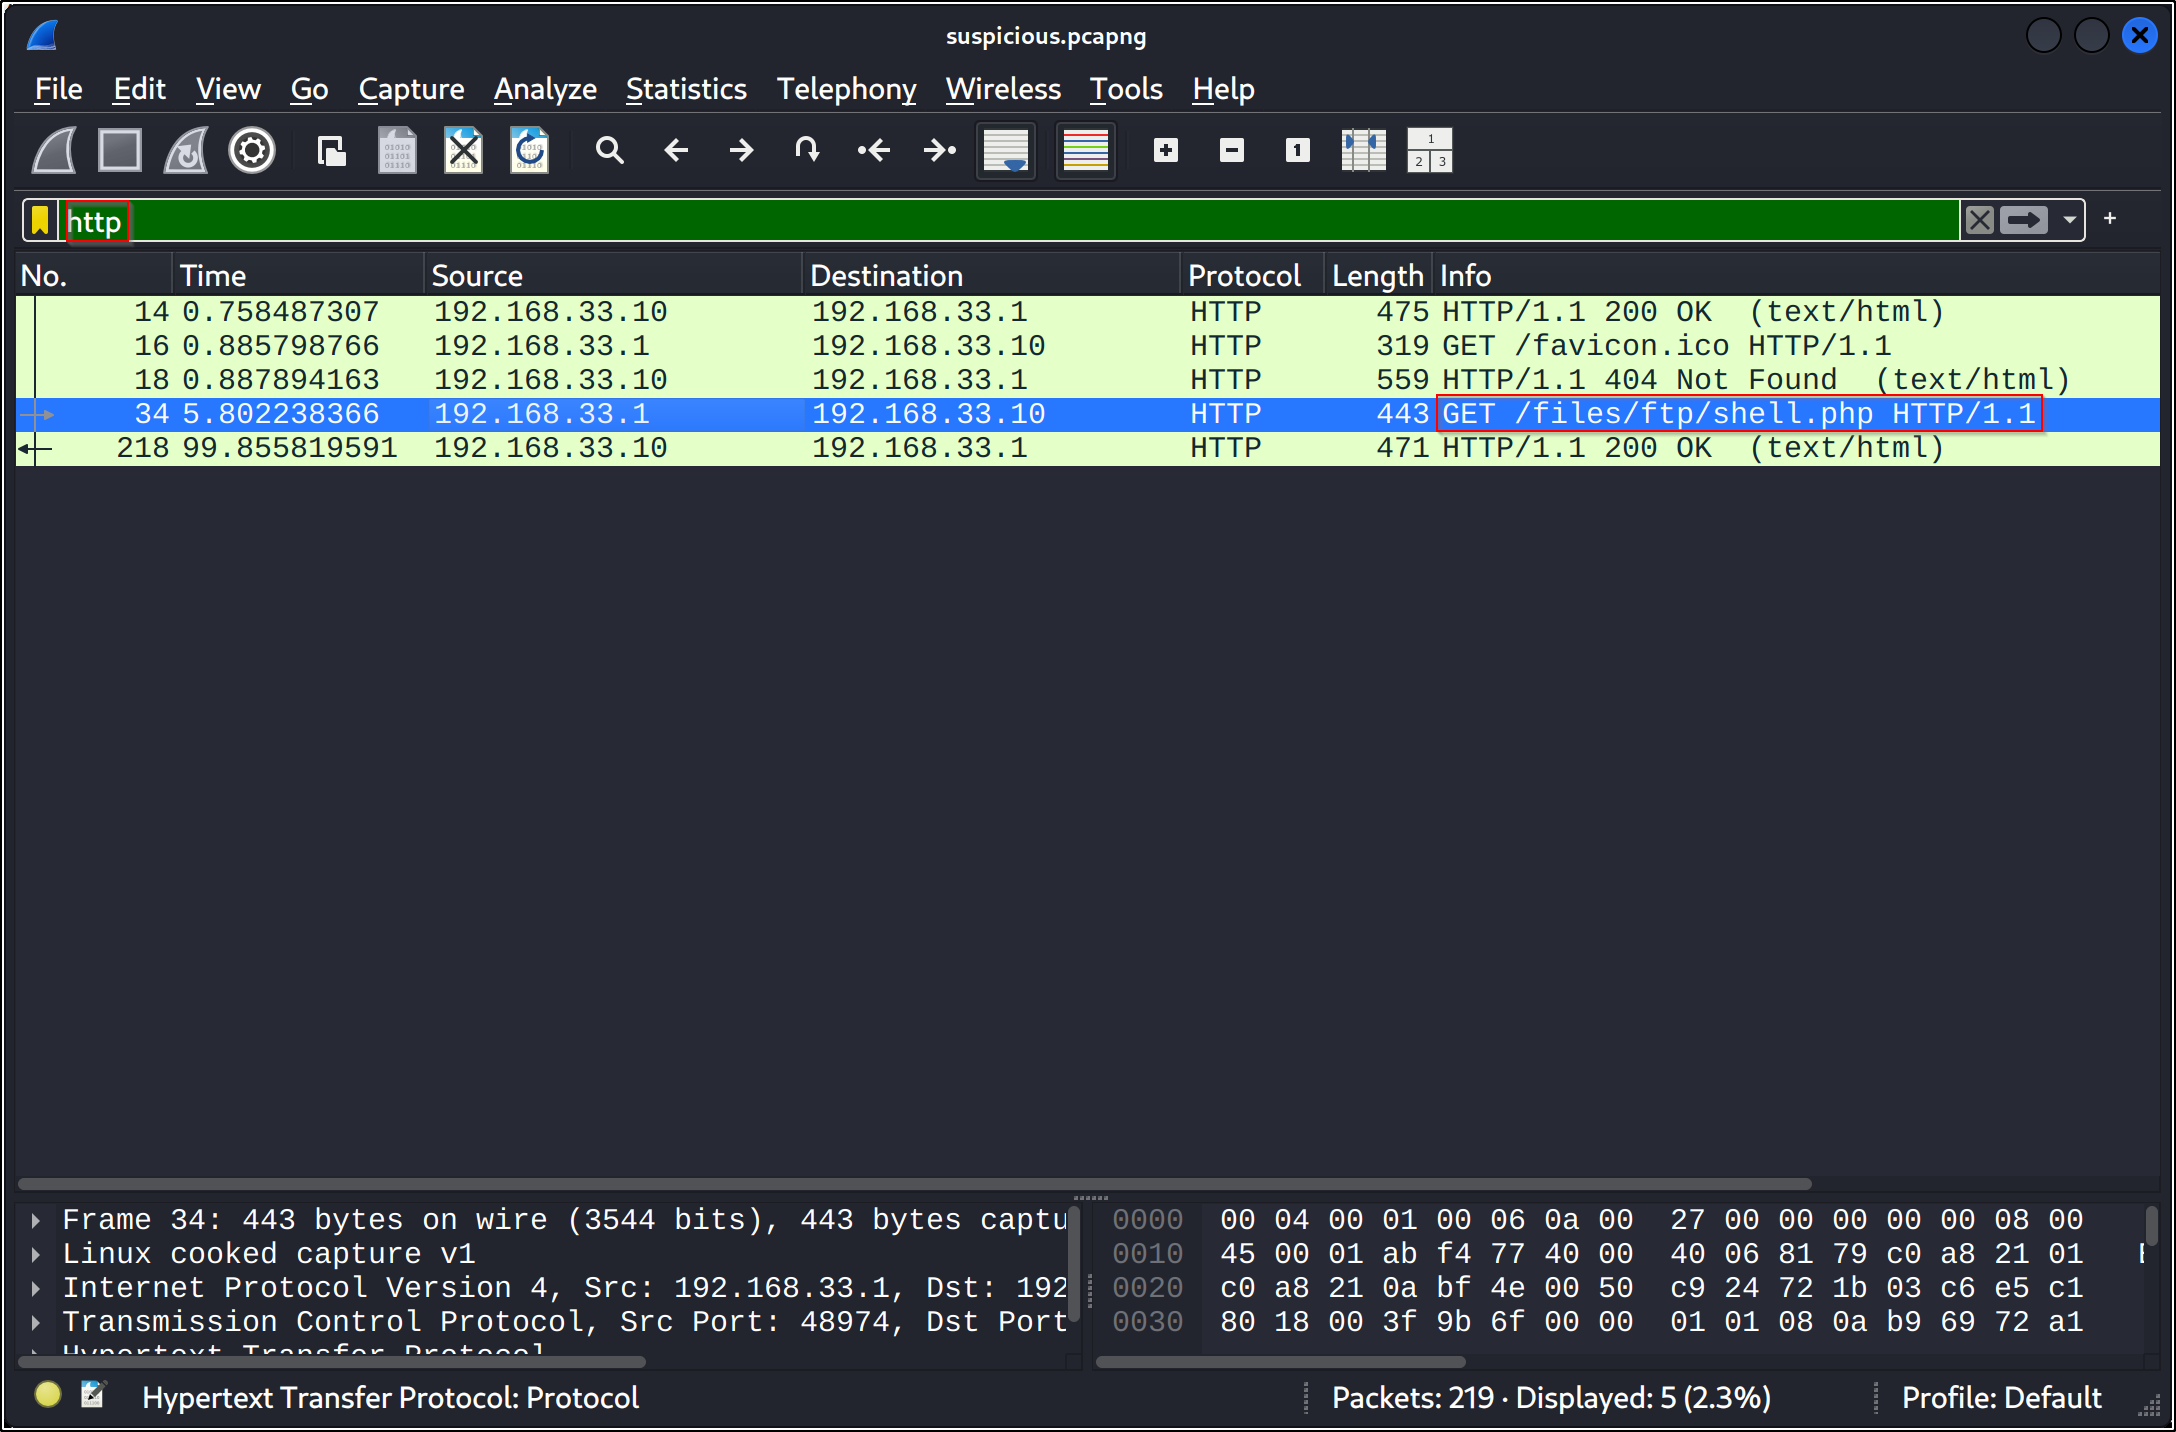Open capture options gear icon

[x=251, y=151]
